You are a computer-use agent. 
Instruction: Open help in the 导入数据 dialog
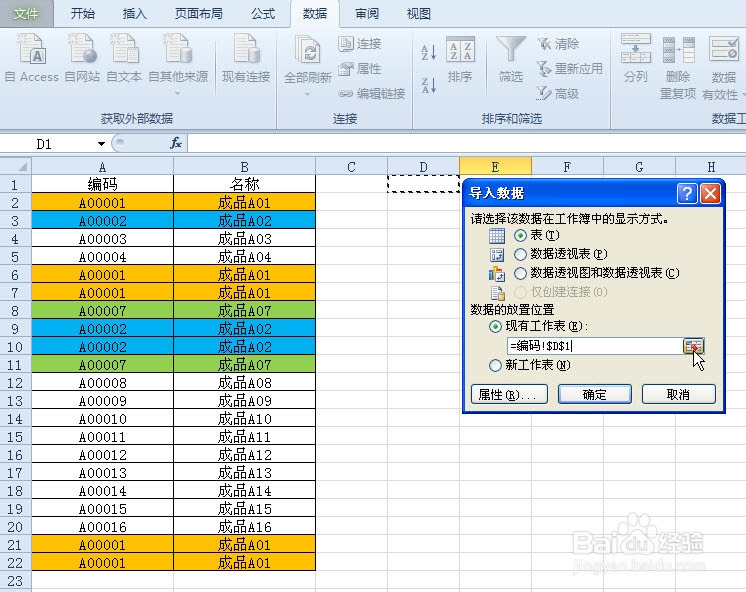687,194
